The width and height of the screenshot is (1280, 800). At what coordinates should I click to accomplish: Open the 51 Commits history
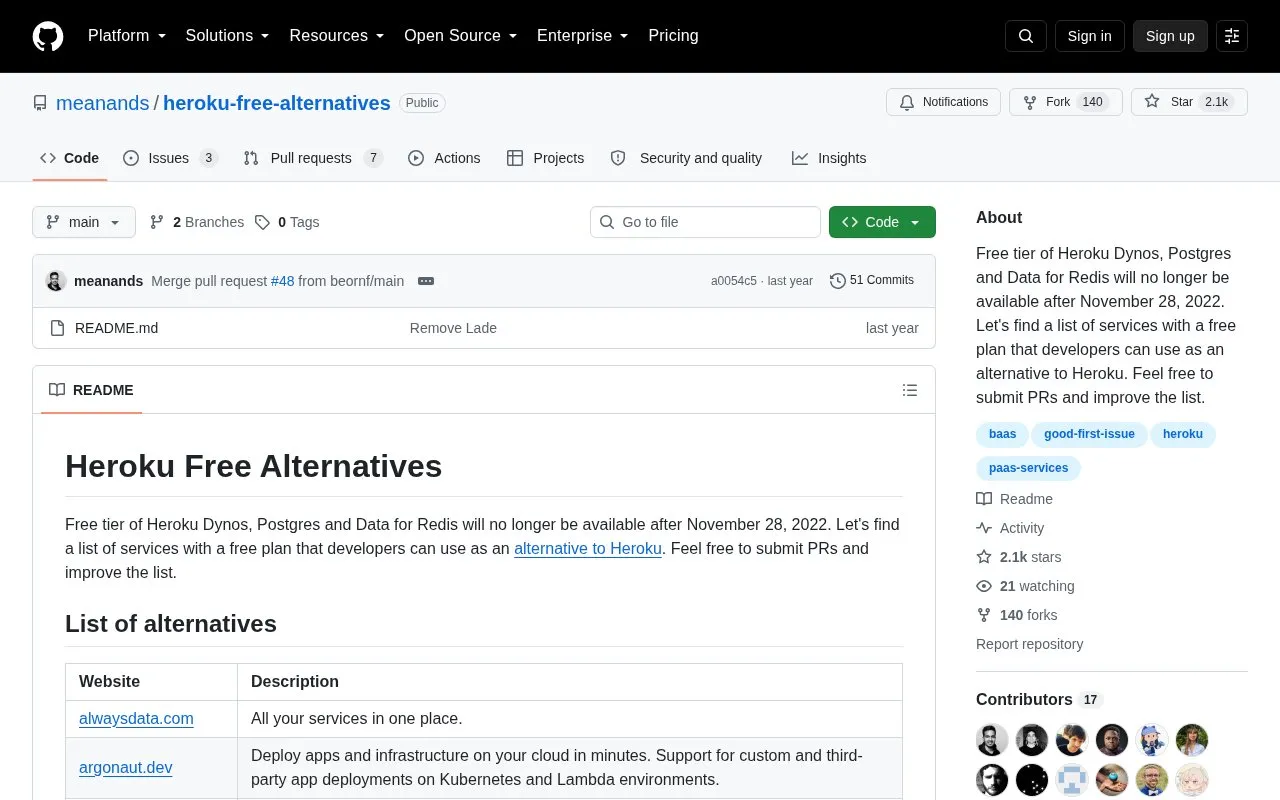872,281
